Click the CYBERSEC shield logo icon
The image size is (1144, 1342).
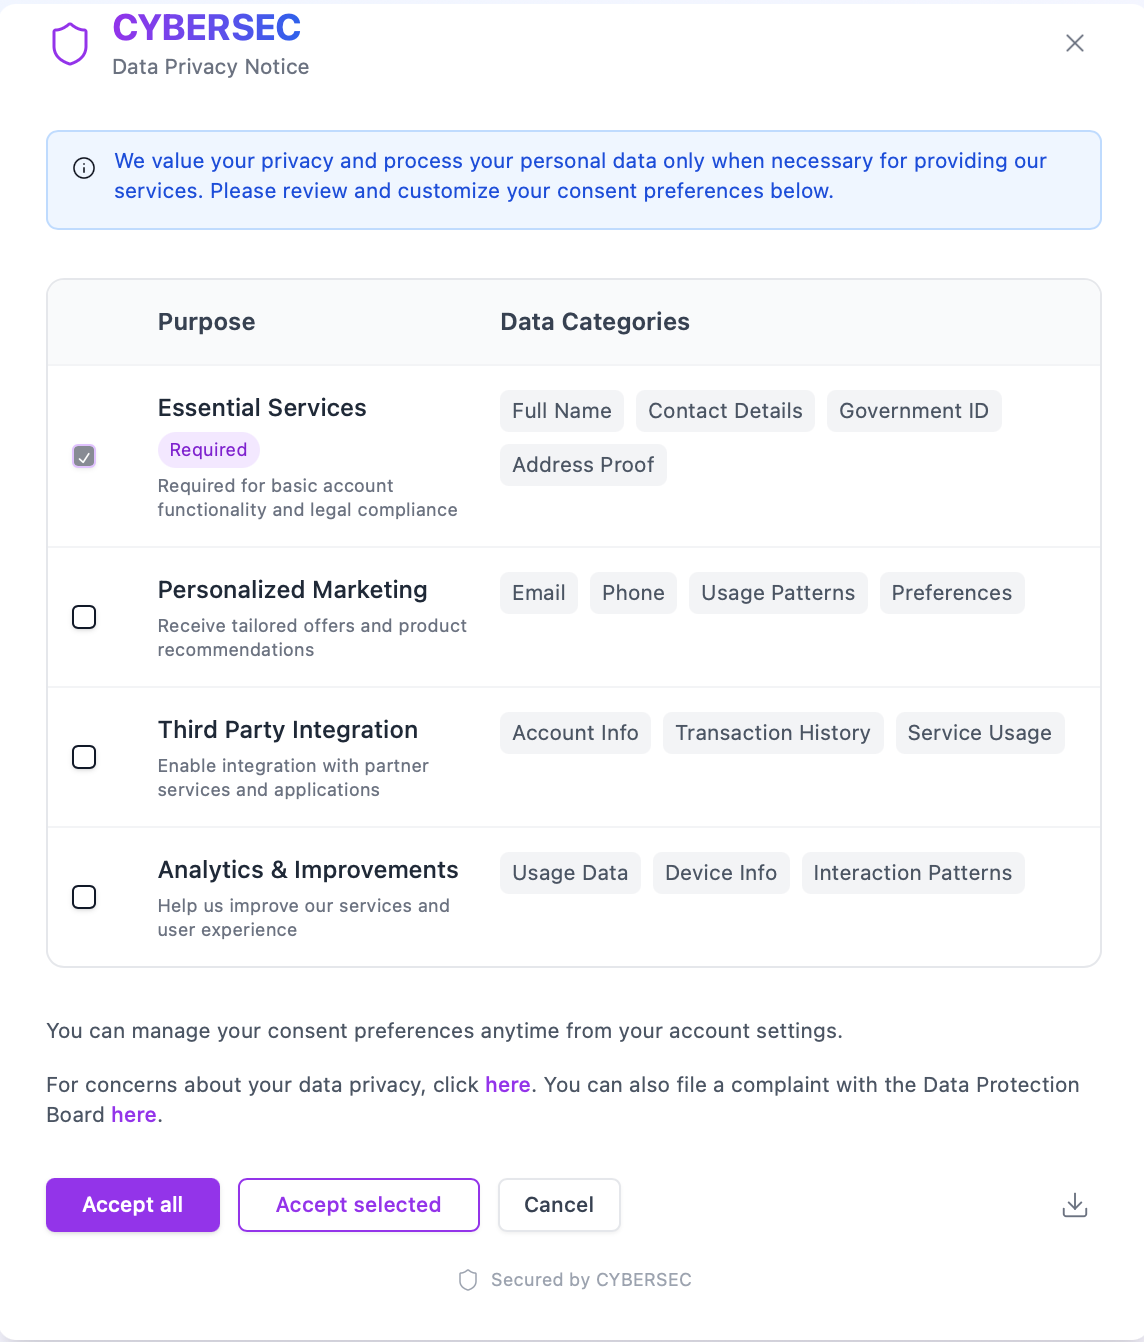pos(70,45)
